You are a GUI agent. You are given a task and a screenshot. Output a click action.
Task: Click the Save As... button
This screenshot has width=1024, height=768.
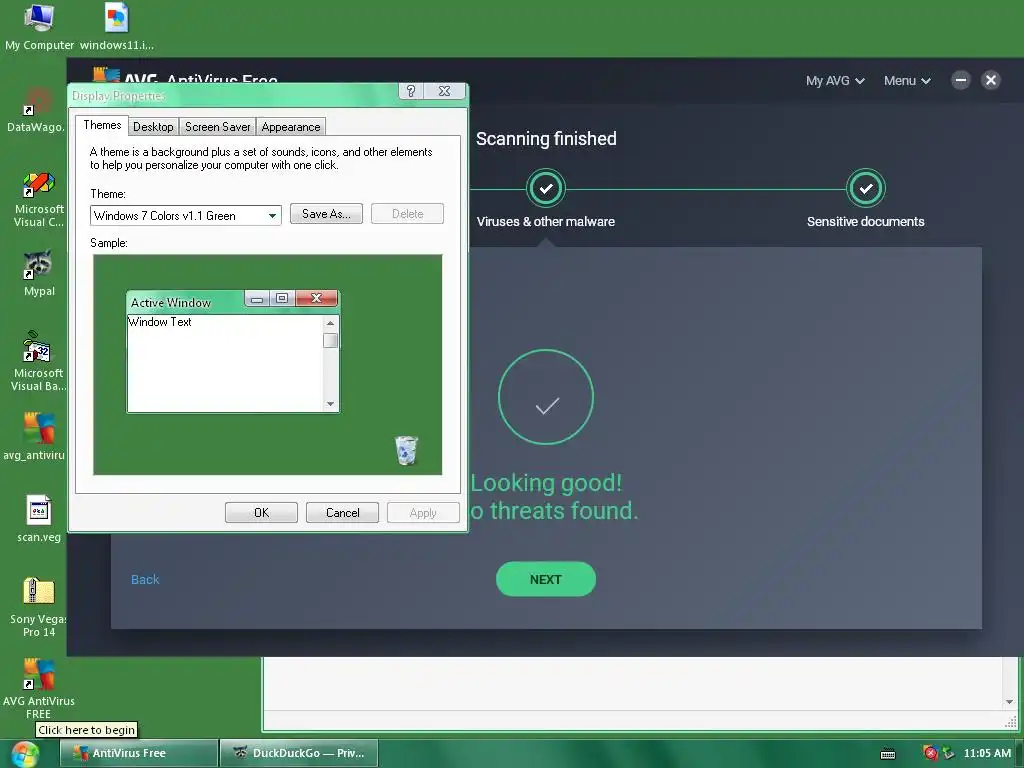click(x=326, y=214)
